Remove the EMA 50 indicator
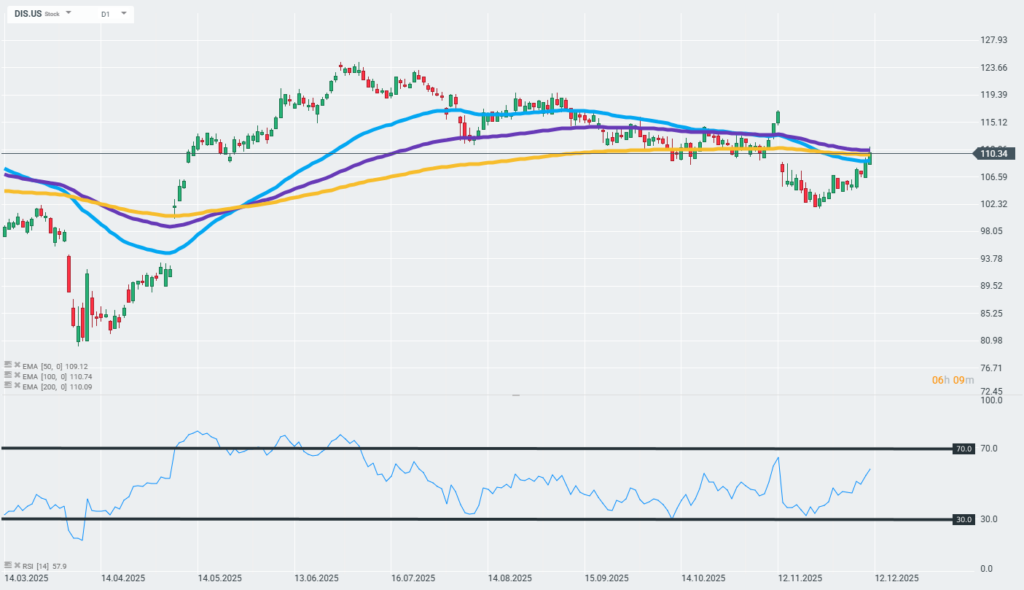The width and height of the screenshot is (1024, 590). 17,365
